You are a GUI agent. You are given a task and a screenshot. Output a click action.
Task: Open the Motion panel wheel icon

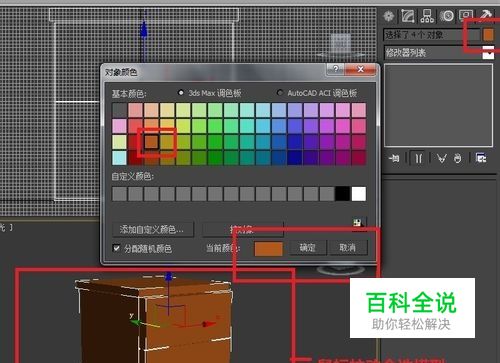pos(447,16)
